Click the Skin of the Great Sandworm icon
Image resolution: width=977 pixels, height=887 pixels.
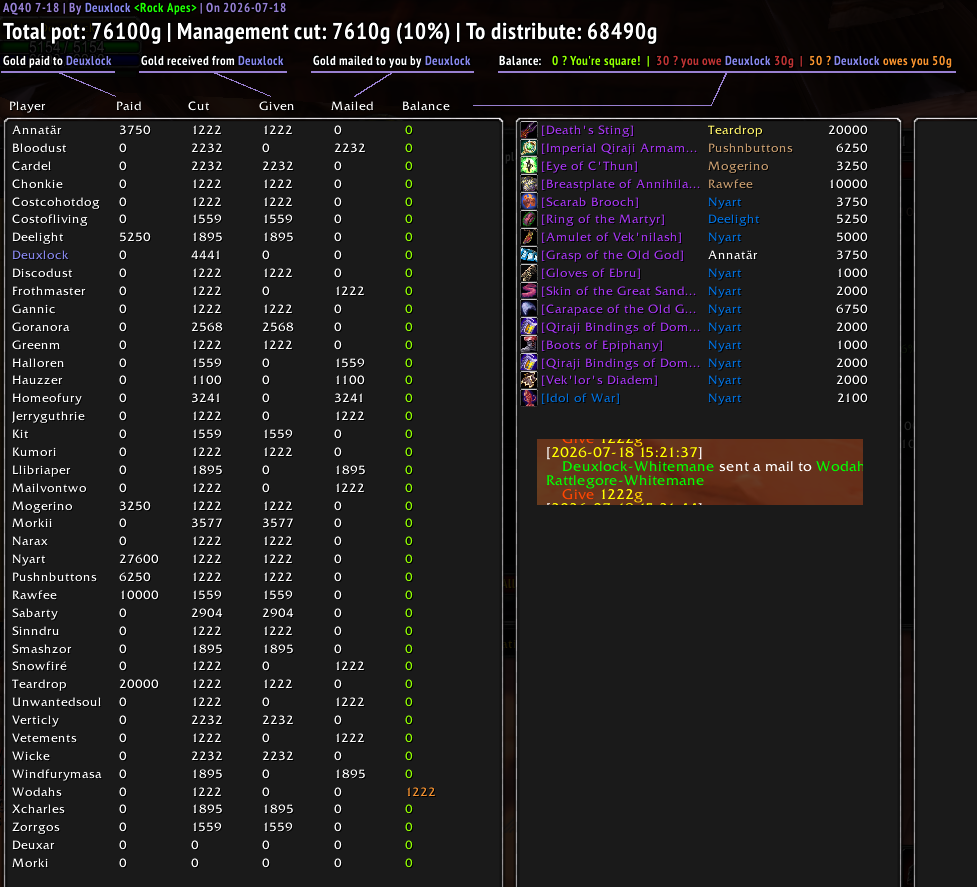pos(528,291)
